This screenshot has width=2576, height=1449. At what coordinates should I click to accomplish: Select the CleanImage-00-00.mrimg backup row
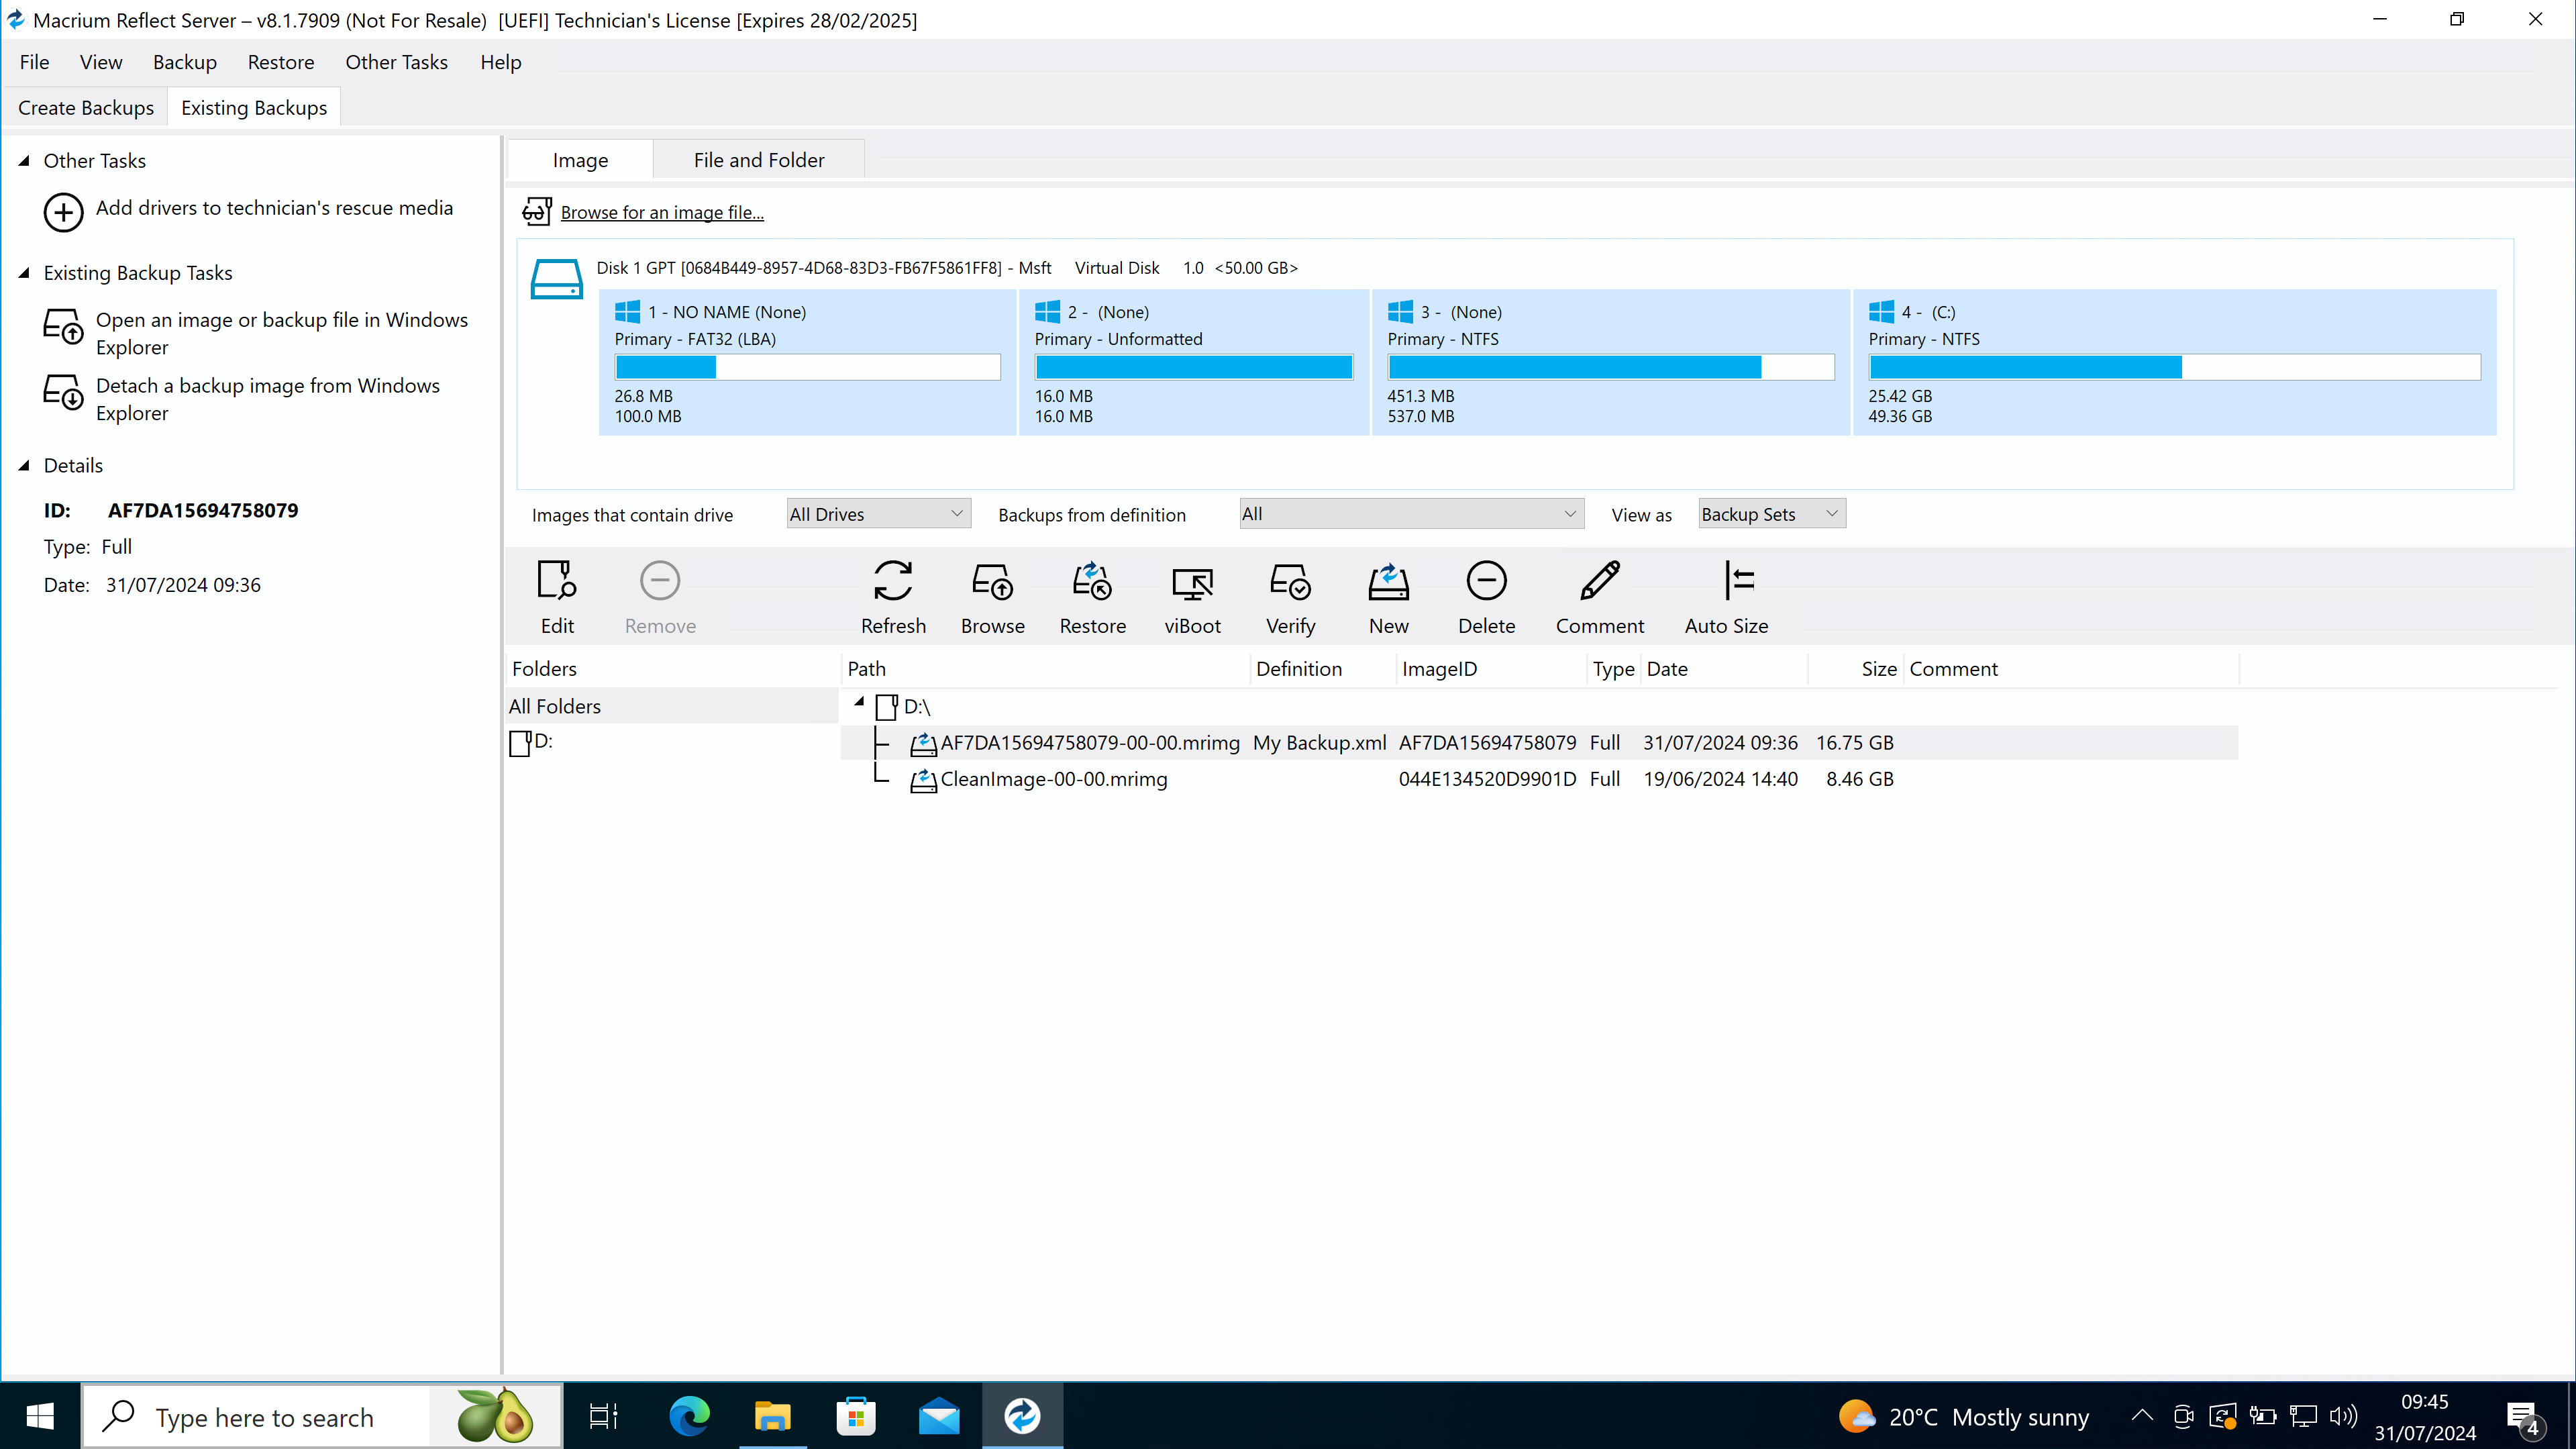click(x=1053, y=779)
